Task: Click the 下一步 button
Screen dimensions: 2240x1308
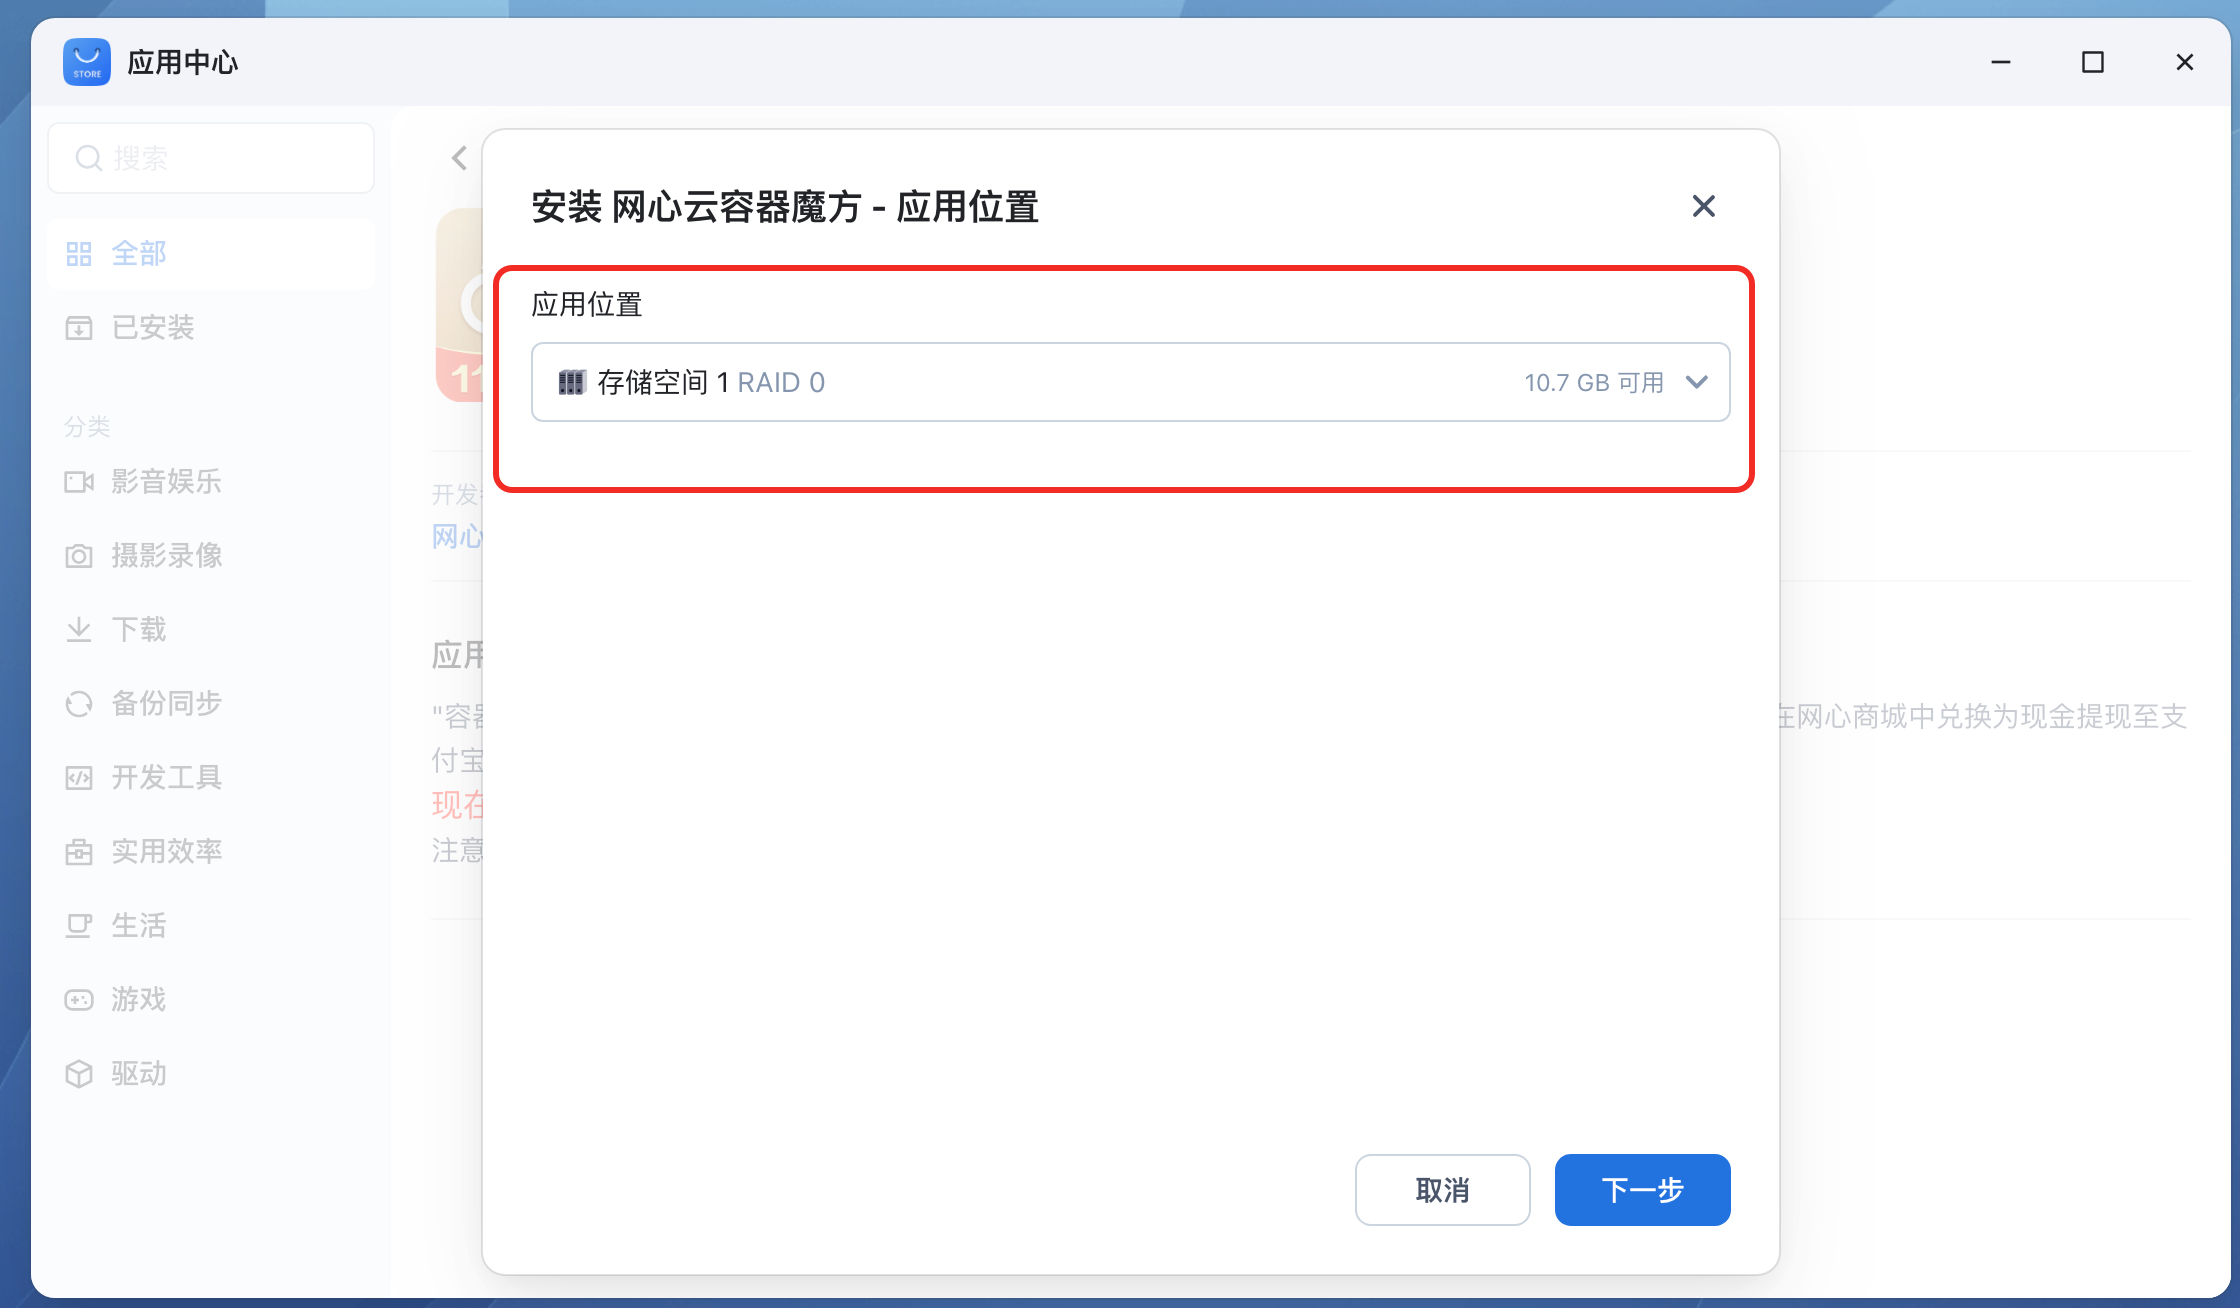Action: click(x=1642, y=1190)
